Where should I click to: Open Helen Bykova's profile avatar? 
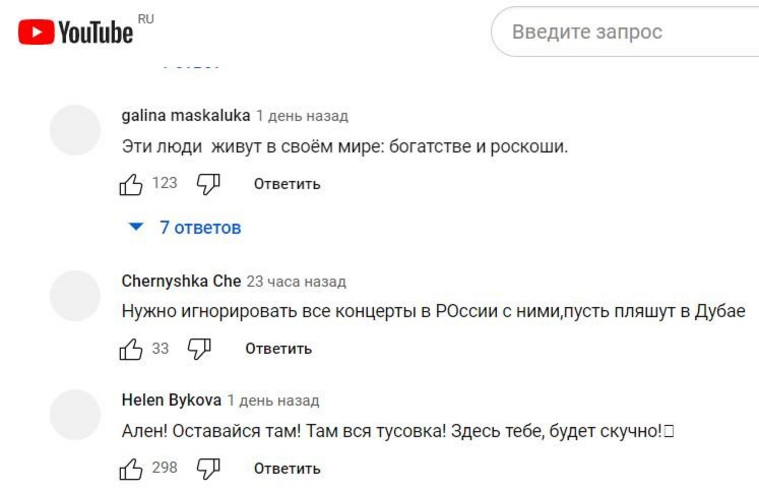pyautogui.click(x=76, y=415)
